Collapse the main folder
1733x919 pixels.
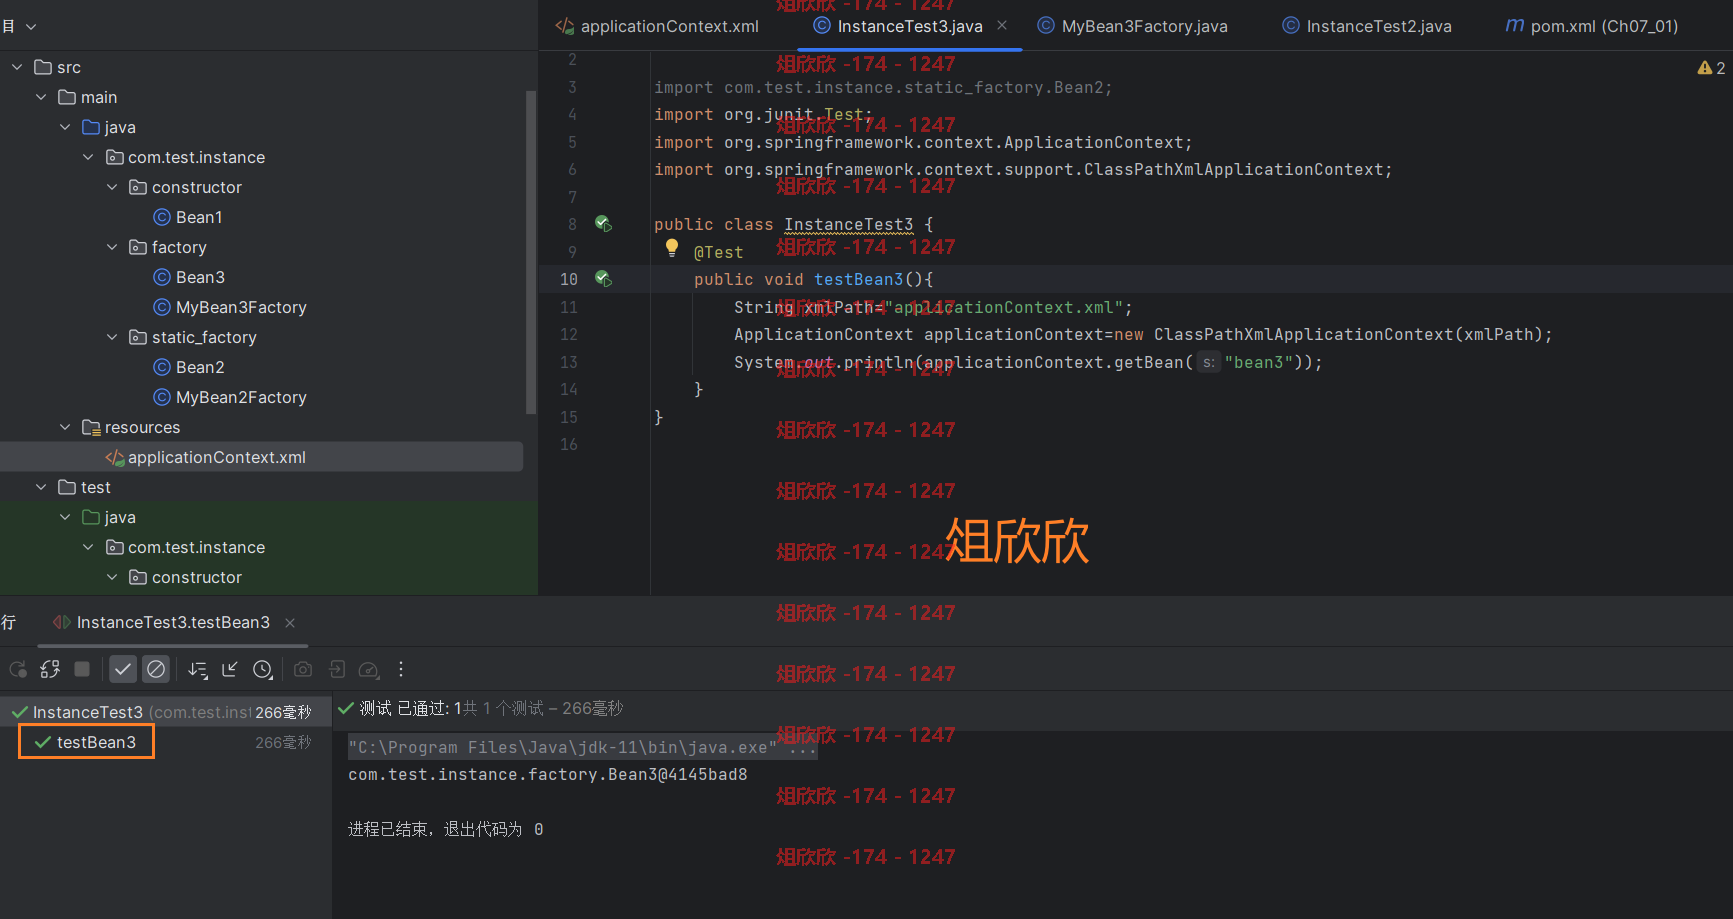pos(41,97)
